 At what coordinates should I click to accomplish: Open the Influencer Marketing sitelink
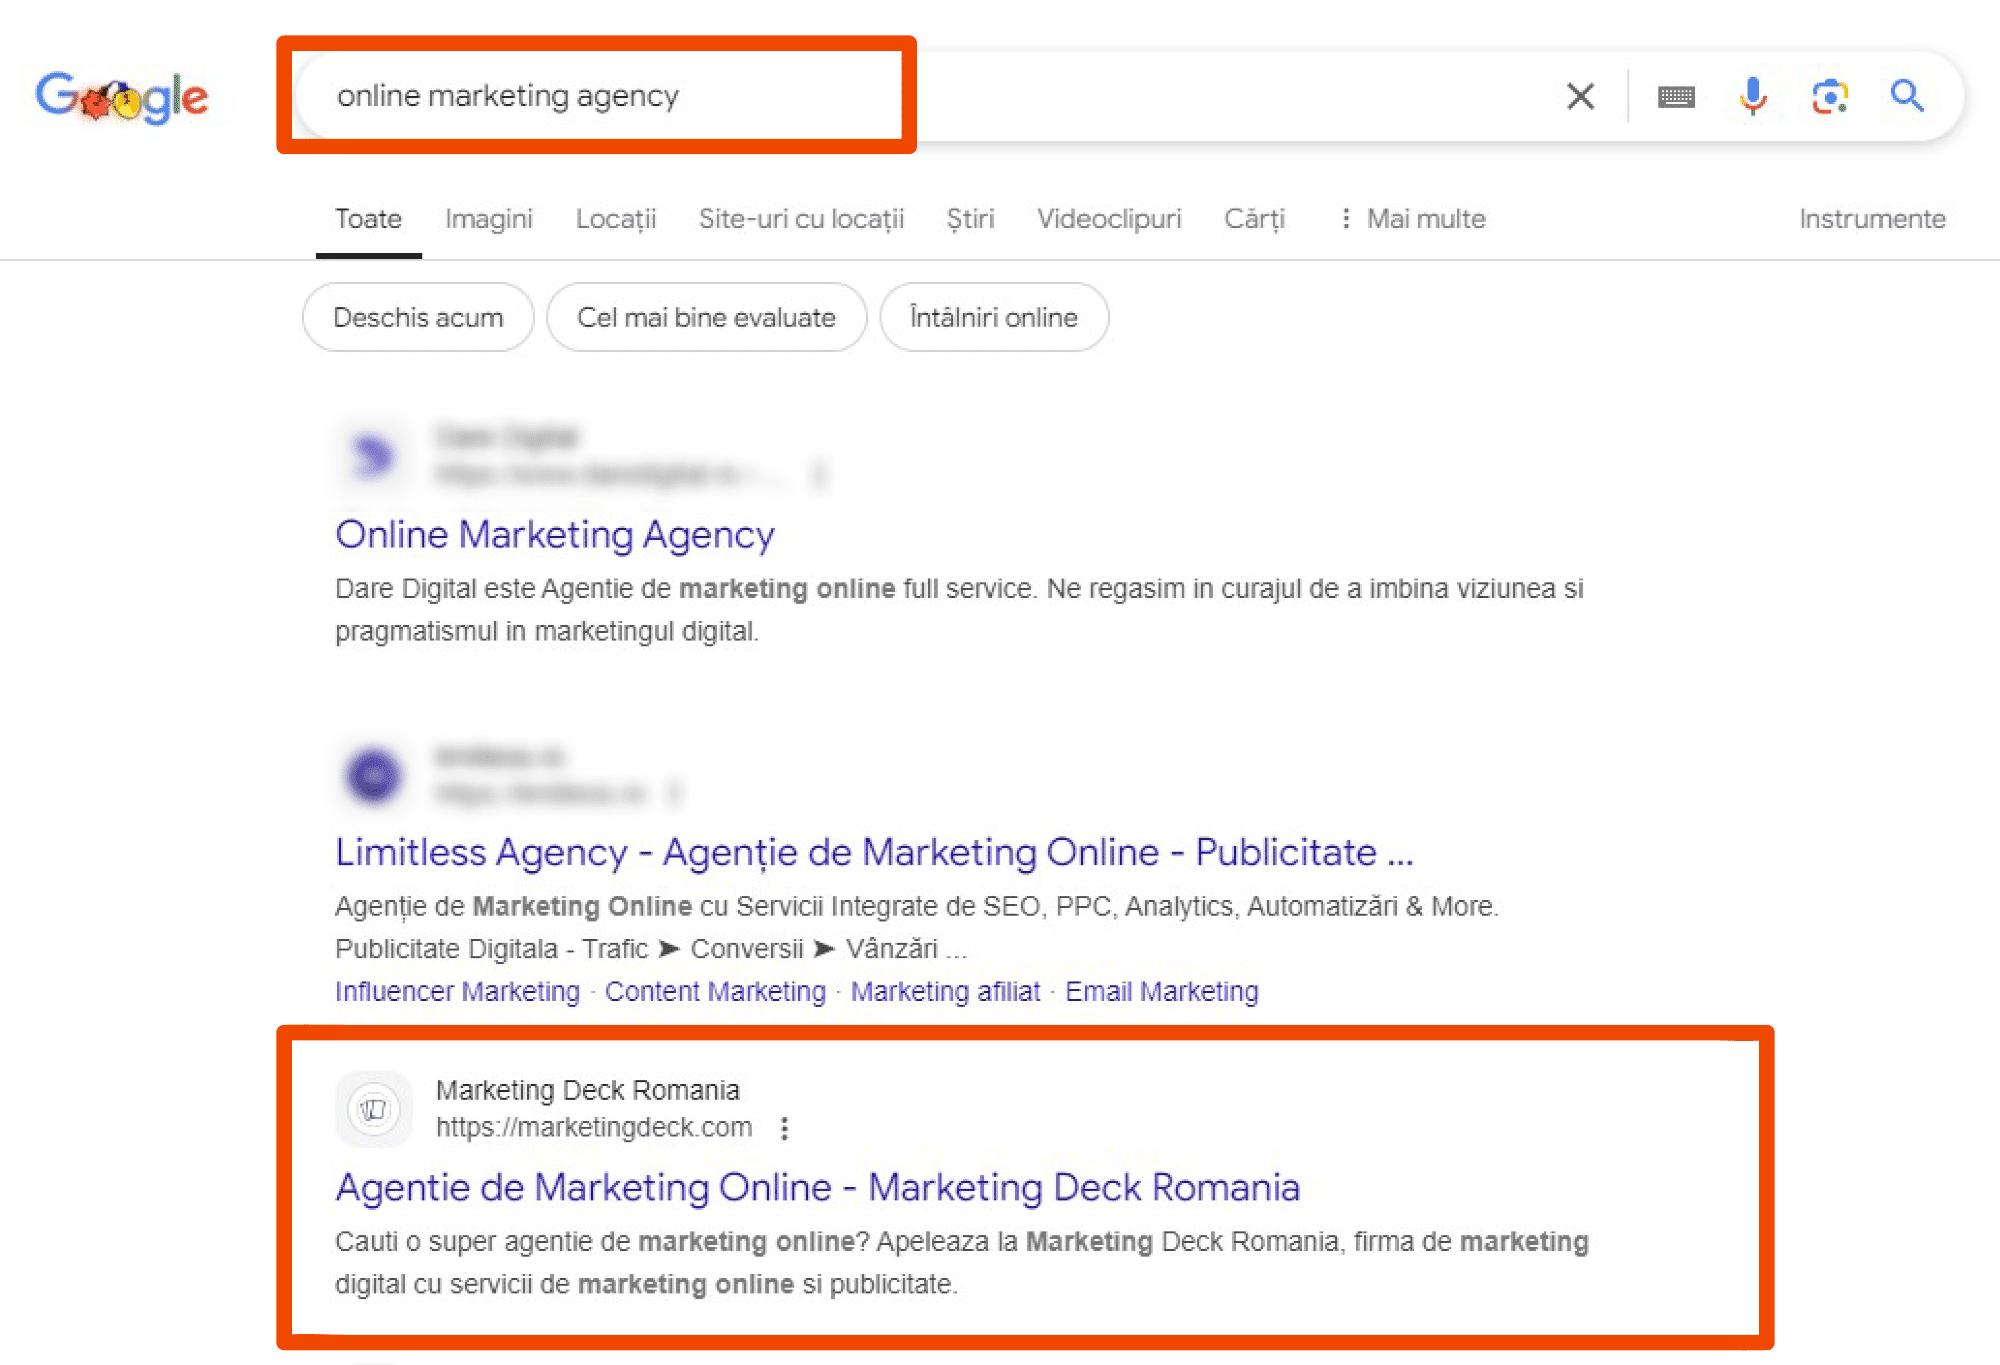pyautogui.click(x=457, y=991)
